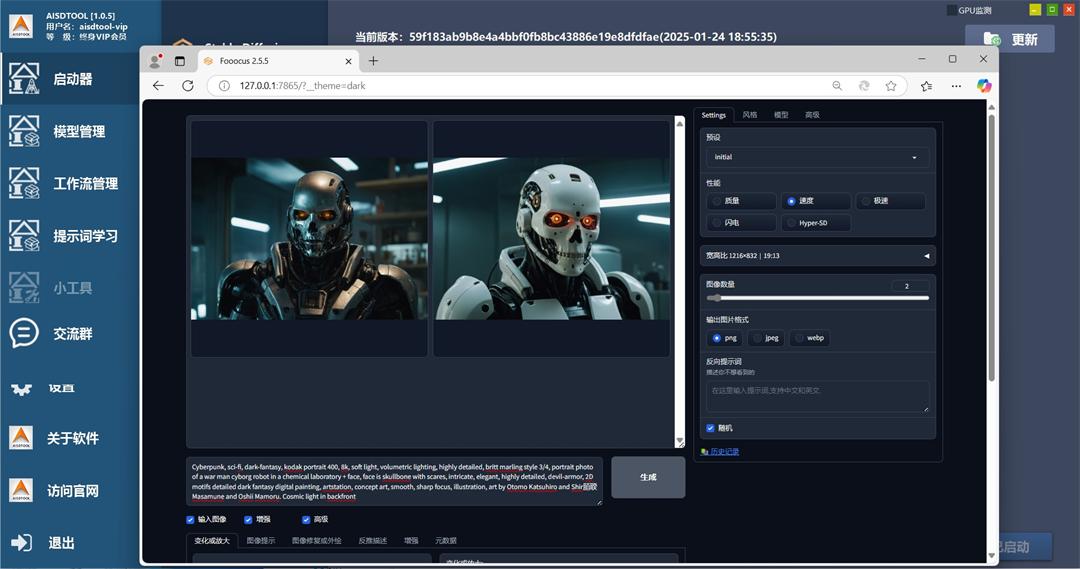
Task: Switch to the 图像提示 tab
Action: click(260, 540)
